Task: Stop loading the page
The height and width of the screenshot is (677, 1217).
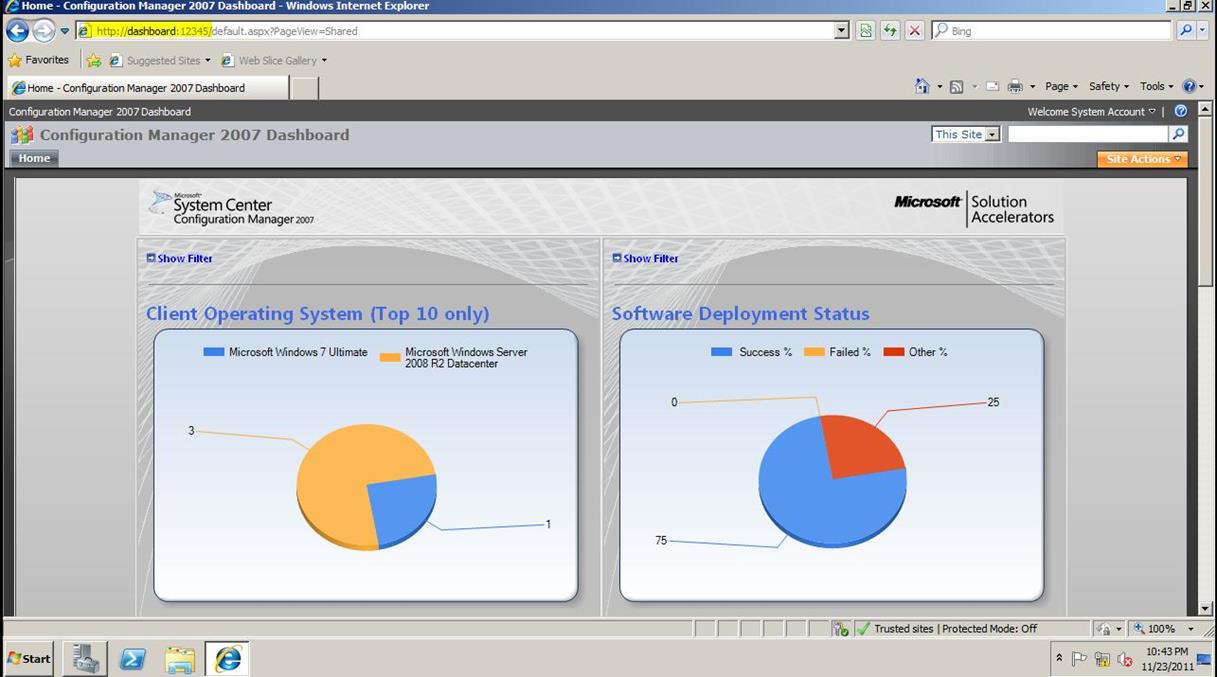Action: point(914,31)
